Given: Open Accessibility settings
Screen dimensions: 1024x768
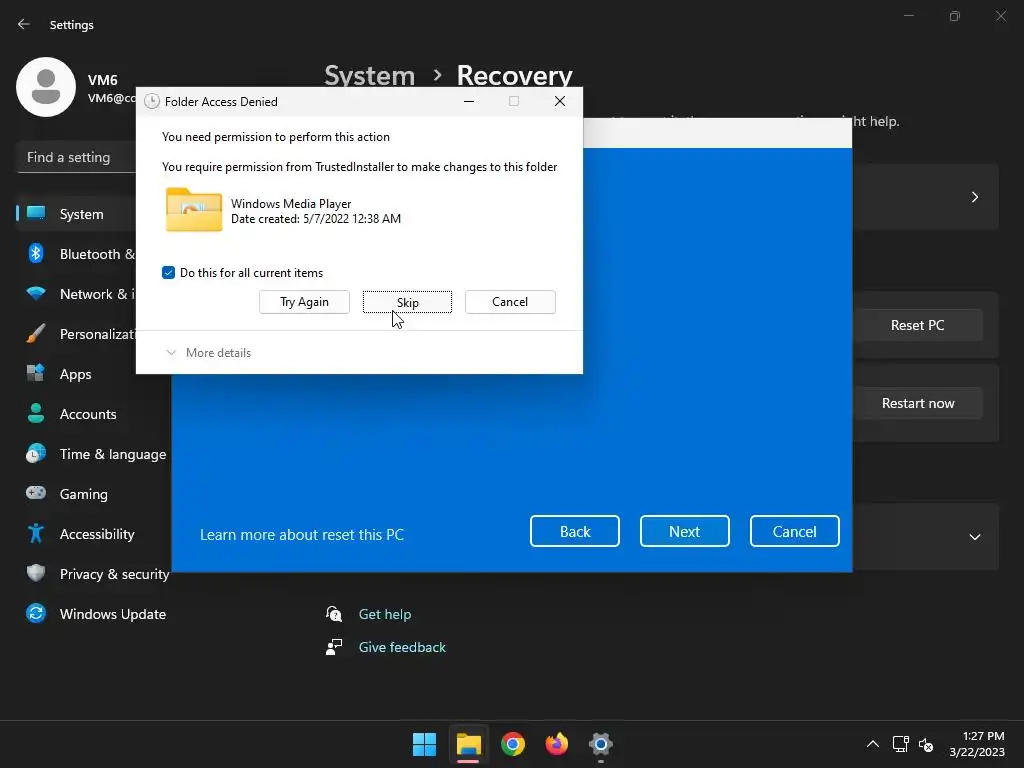Looking at the screenshot, I should click(97, 534).
